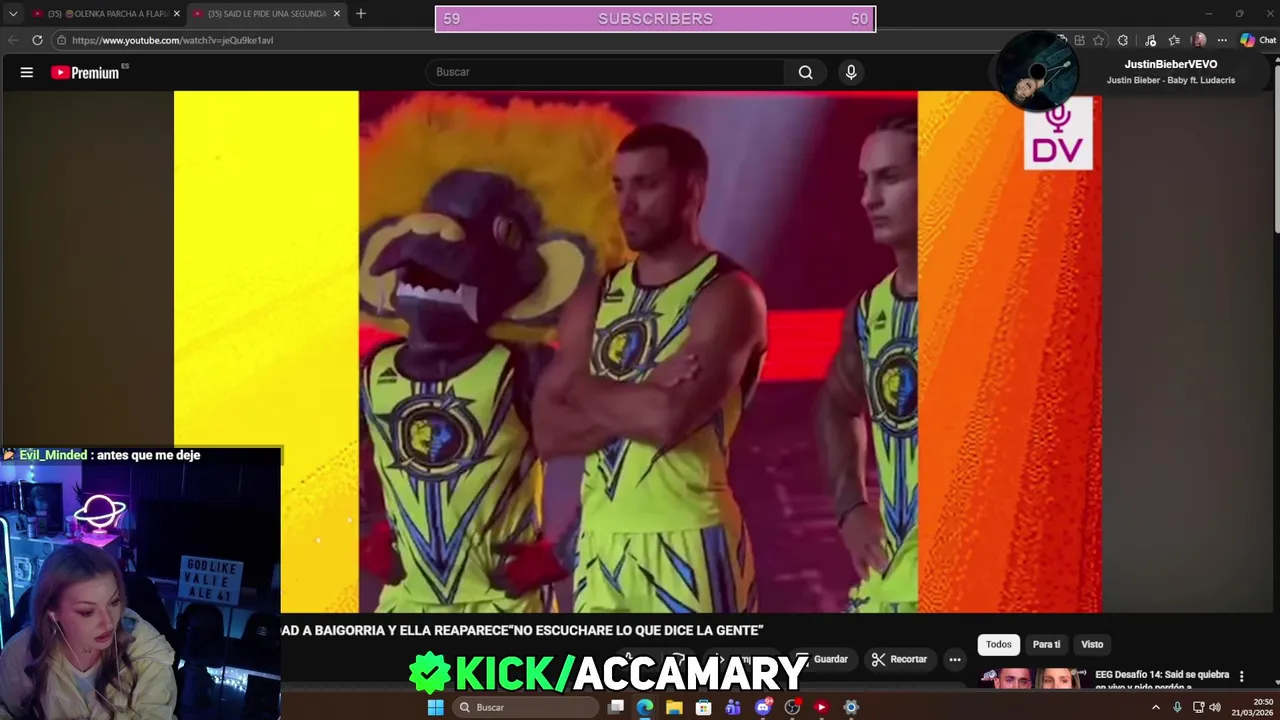
Task: Open browser settings and more menu
Action: coord(1222,40)
